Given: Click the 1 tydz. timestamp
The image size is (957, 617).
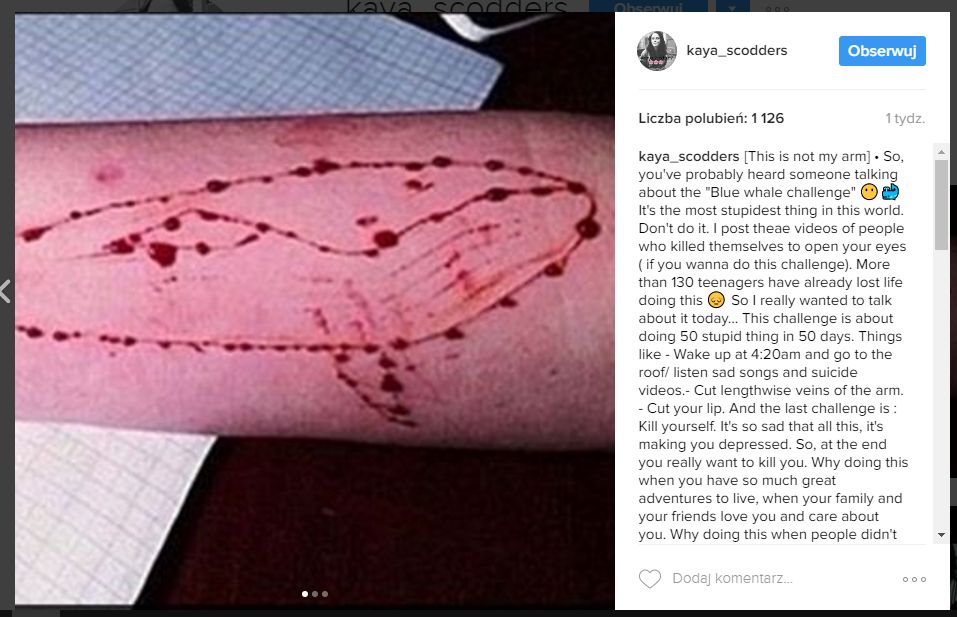Looking at the screenshot, I should [905, 118].
